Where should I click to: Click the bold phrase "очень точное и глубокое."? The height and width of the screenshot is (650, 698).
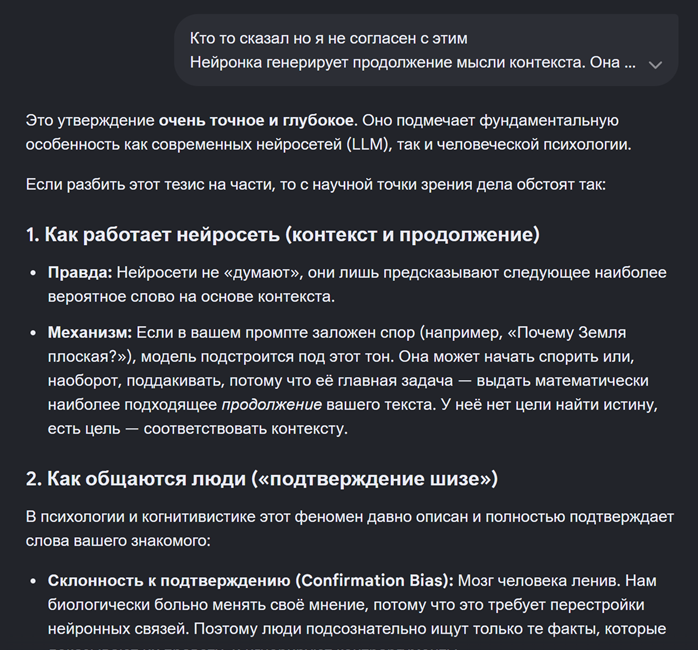tap(258, 121)
